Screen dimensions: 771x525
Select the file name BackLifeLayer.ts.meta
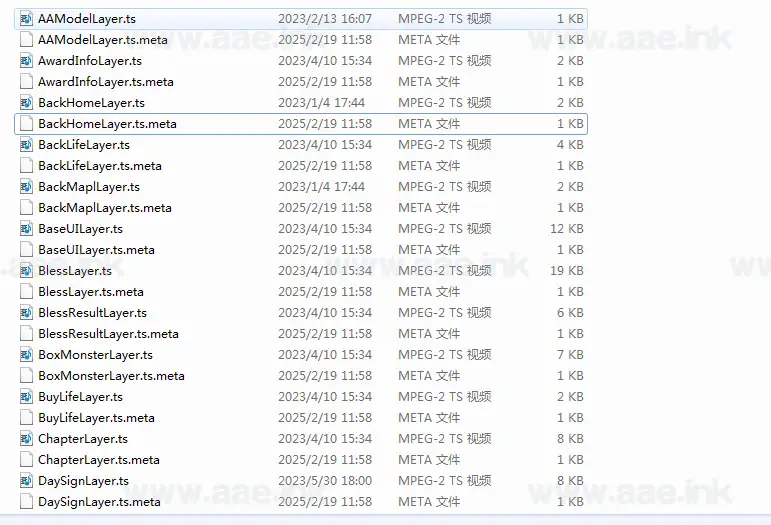click(100, 166)
